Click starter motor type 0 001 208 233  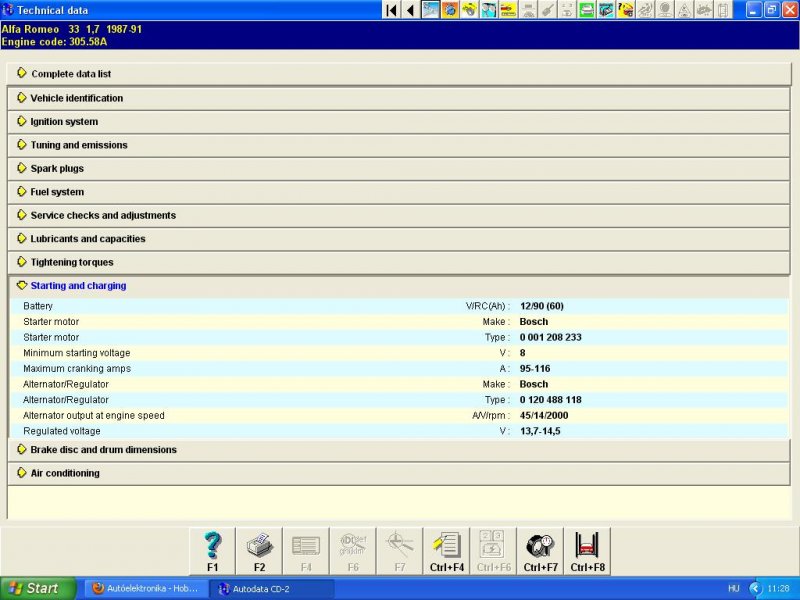pyautogui.click(x=551, y=337)
